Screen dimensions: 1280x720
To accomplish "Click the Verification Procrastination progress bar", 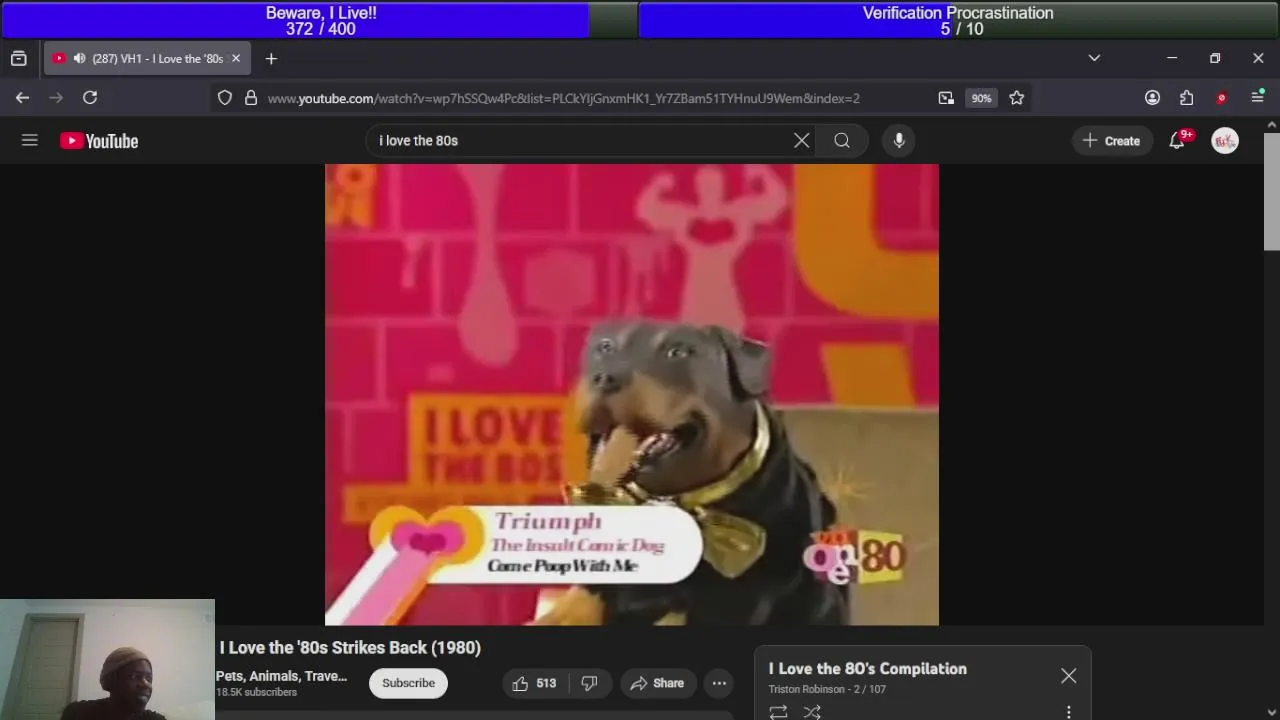I will tap(958, 20).
